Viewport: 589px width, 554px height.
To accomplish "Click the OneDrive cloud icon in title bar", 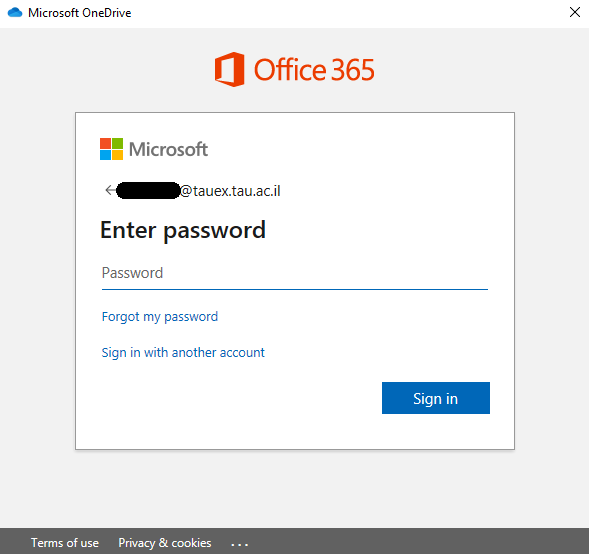I will [15, 12].
